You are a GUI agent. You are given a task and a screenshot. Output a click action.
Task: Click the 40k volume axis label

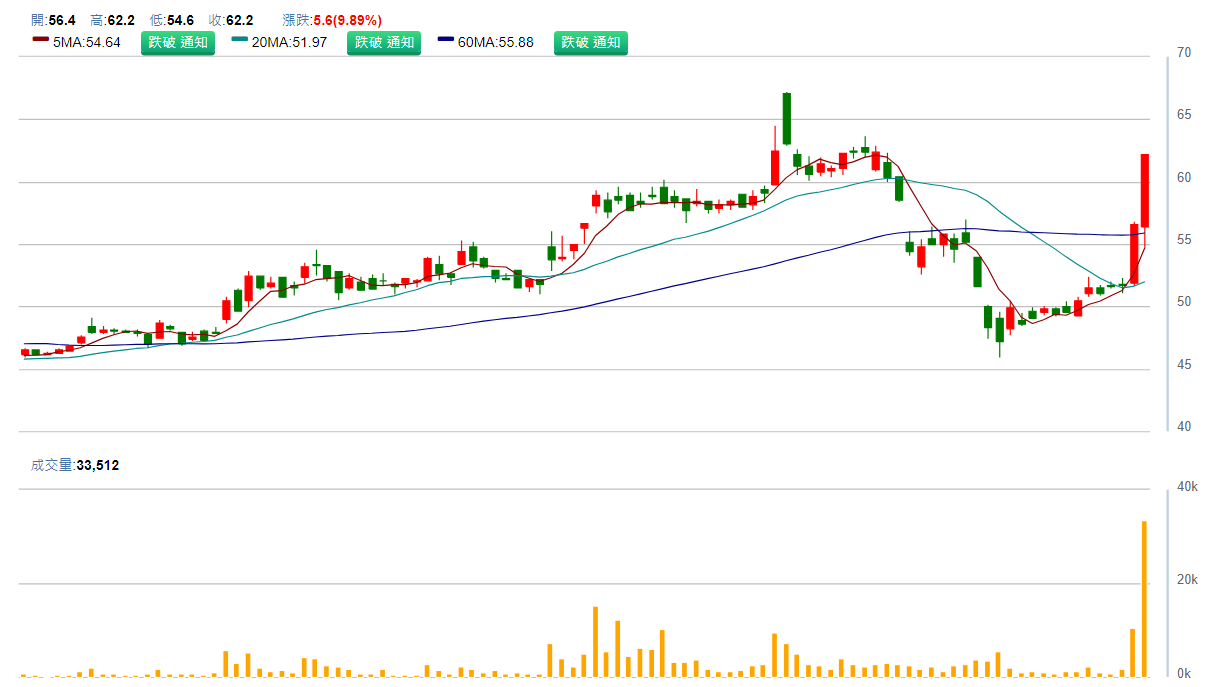pos(1187,487)
